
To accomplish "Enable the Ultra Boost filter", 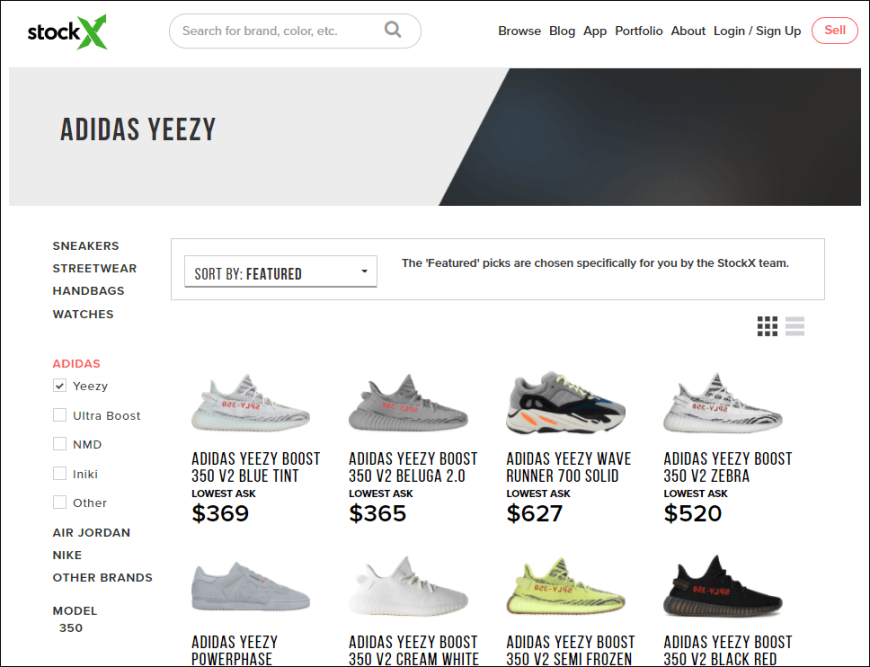I will coord(60,415).
